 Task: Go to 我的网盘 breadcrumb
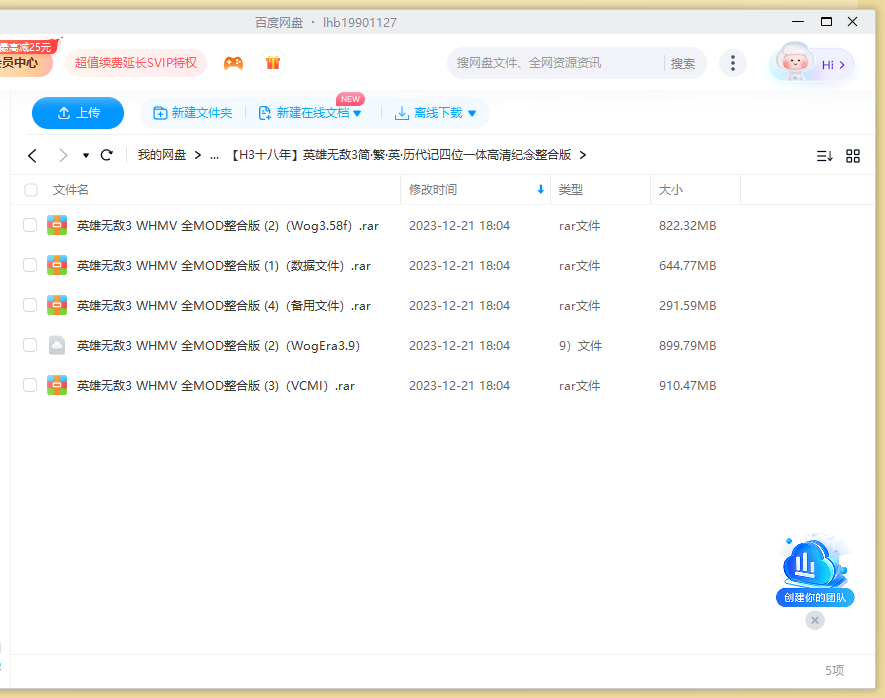tap(162, 155)
